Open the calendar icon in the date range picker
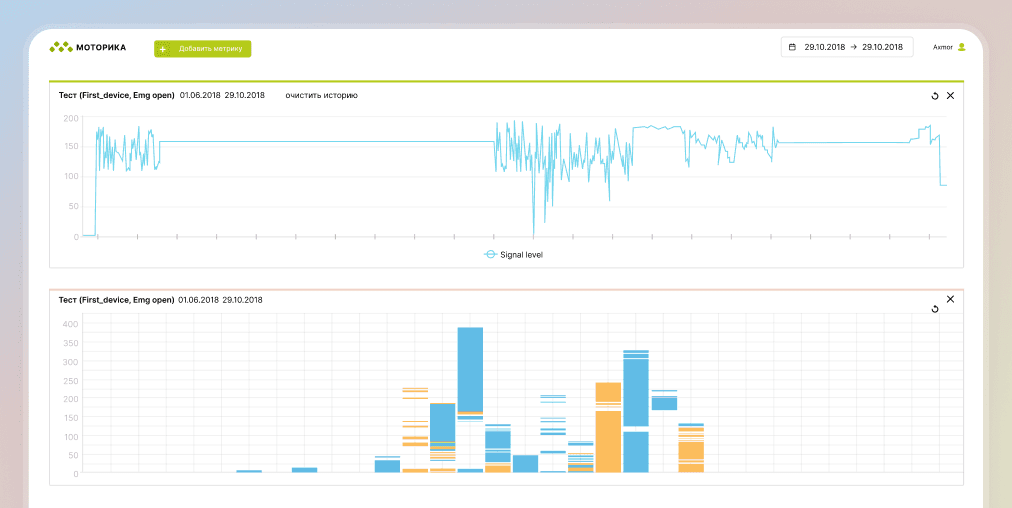Image resolution: width=1012 pixels, height=508 pixels. pos(792,47)
